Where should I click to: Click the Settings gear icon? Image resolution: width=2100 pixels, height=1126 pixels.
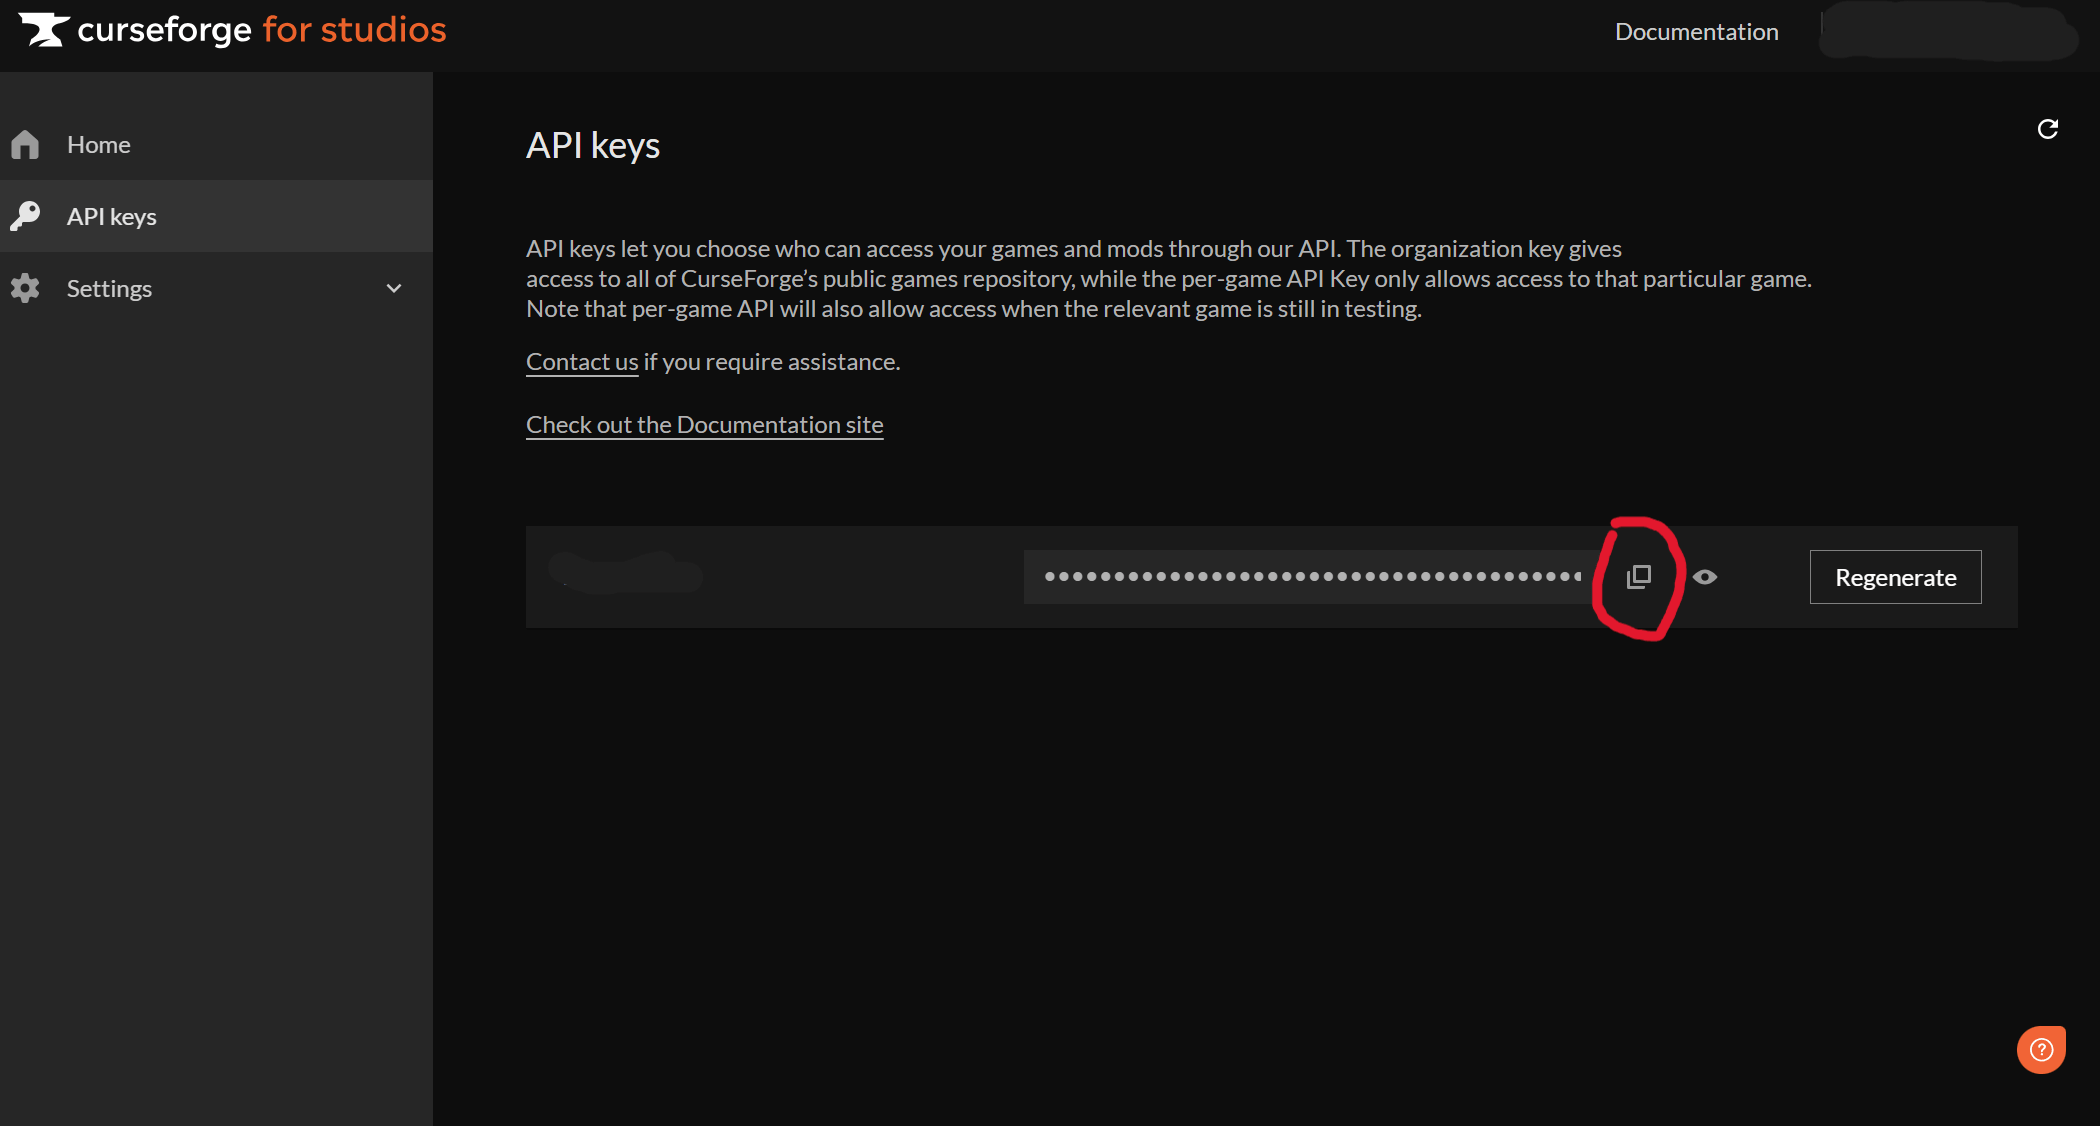point(26,289)
